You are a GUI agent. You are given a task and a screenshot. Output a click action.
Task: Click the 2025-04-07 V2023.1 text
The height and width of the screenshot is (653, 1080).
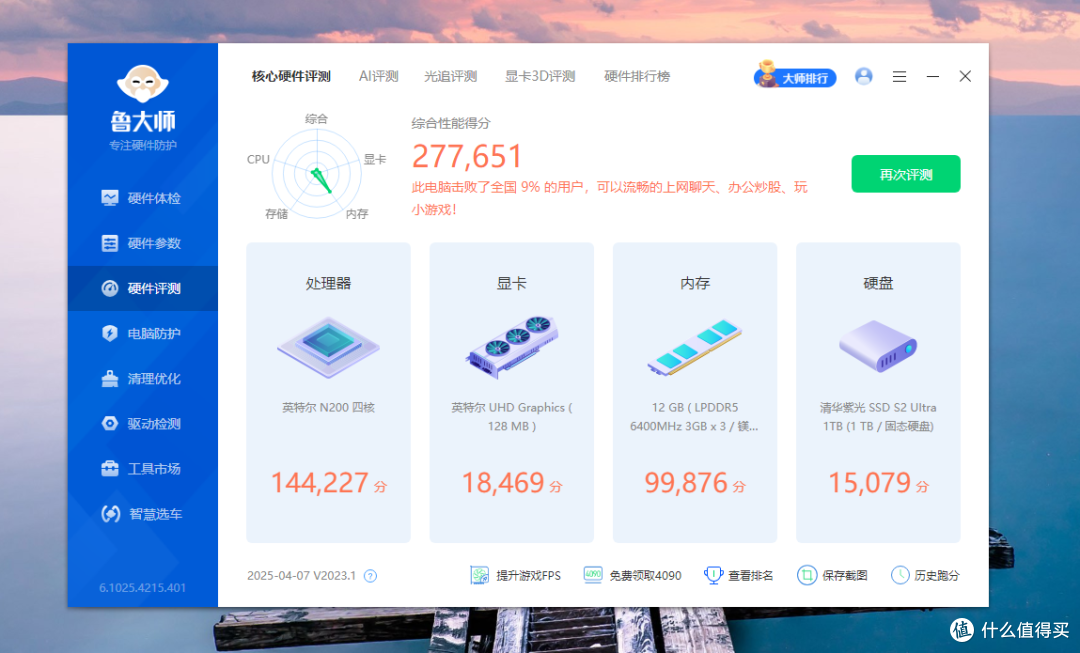coord(302,576)
